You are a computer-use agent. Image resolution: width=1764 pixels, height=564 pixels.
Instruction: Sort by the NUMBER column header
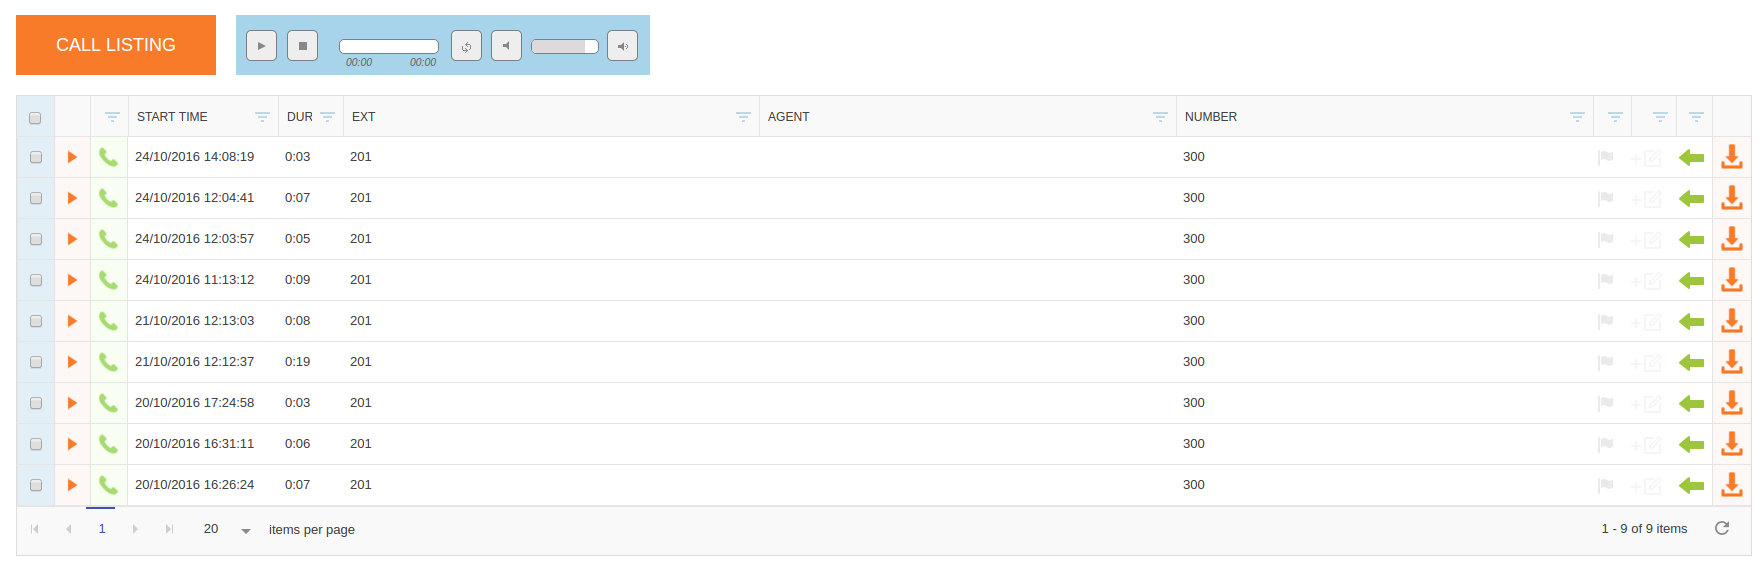[1211, 117]
